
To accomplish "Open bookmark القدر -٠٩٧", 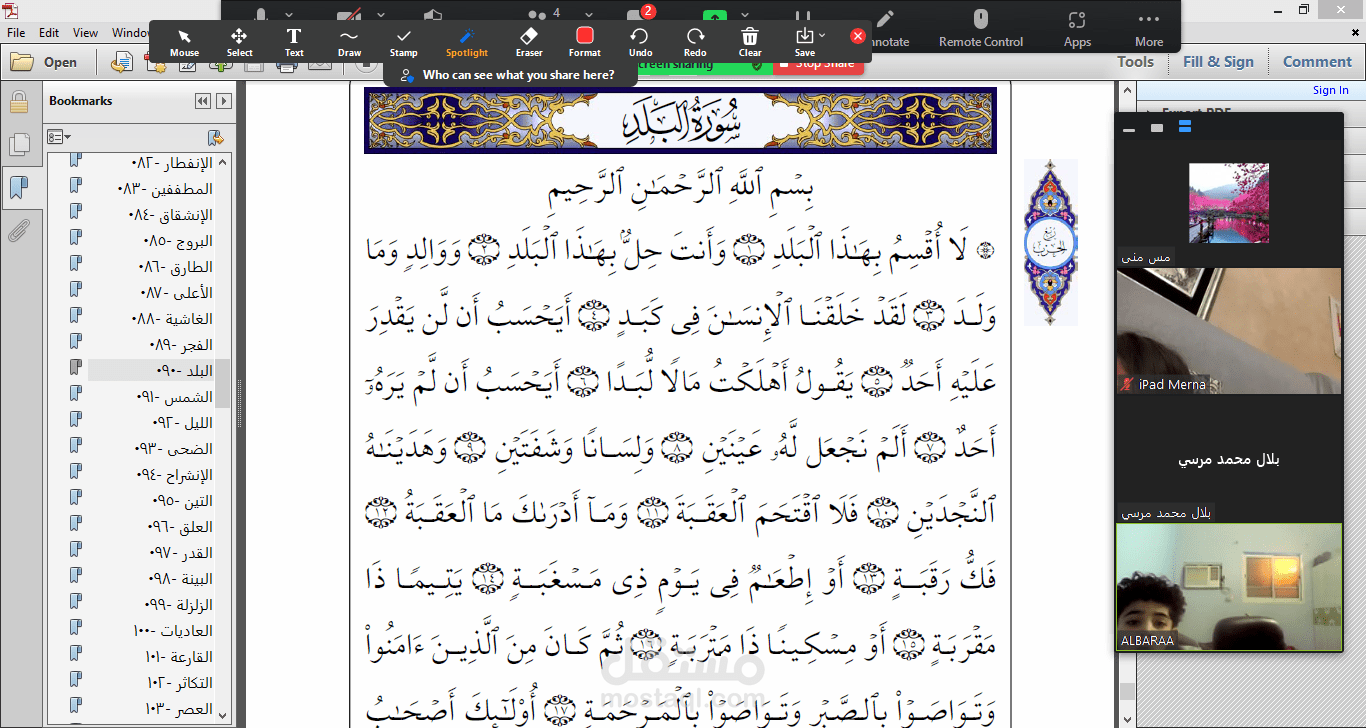I will click(182, 553).
